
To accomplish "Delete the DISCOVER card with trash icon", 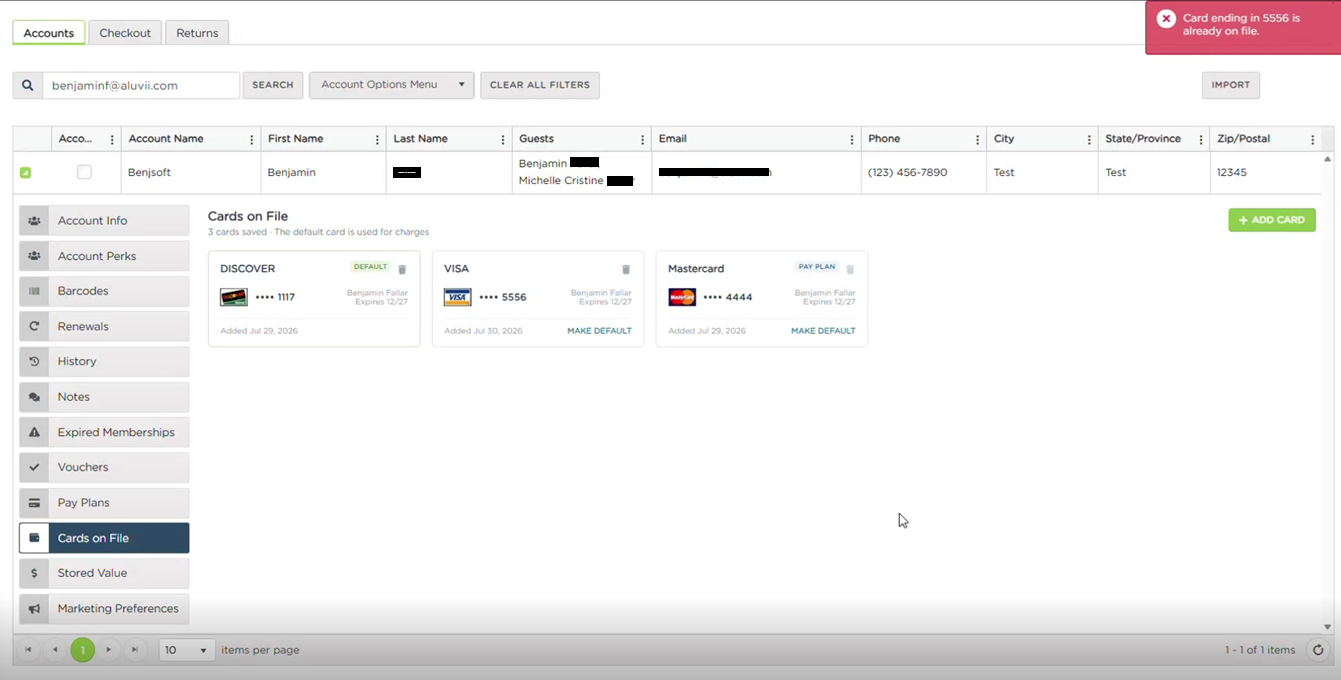I will pos(402,269).
